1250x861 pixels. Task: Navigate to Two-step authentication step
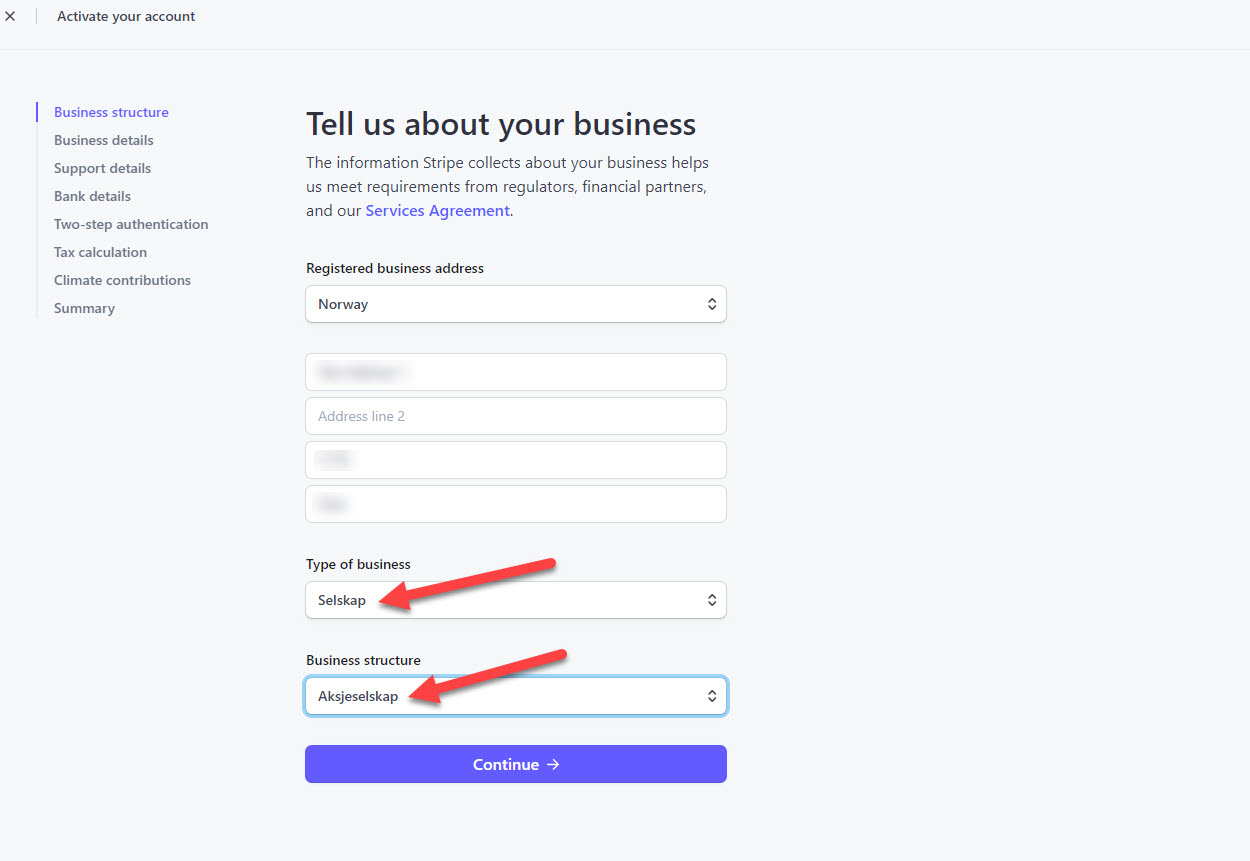tap(131, 224)
